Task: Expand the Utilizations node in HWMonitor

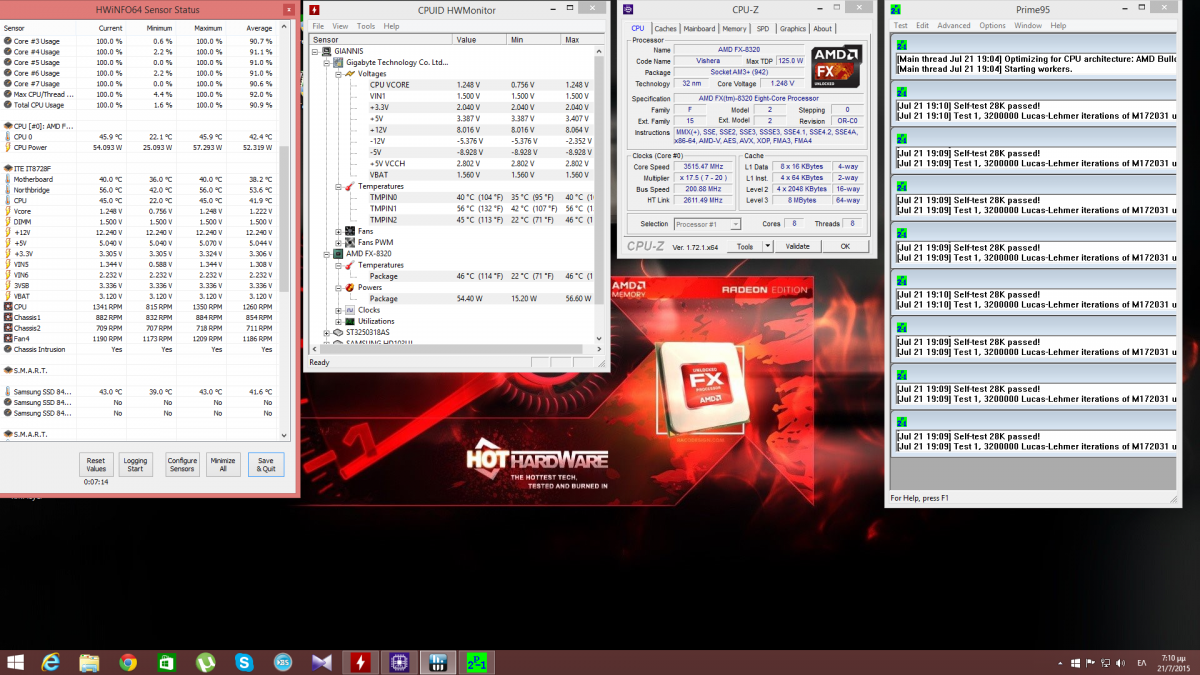Action: pos(338,321)
